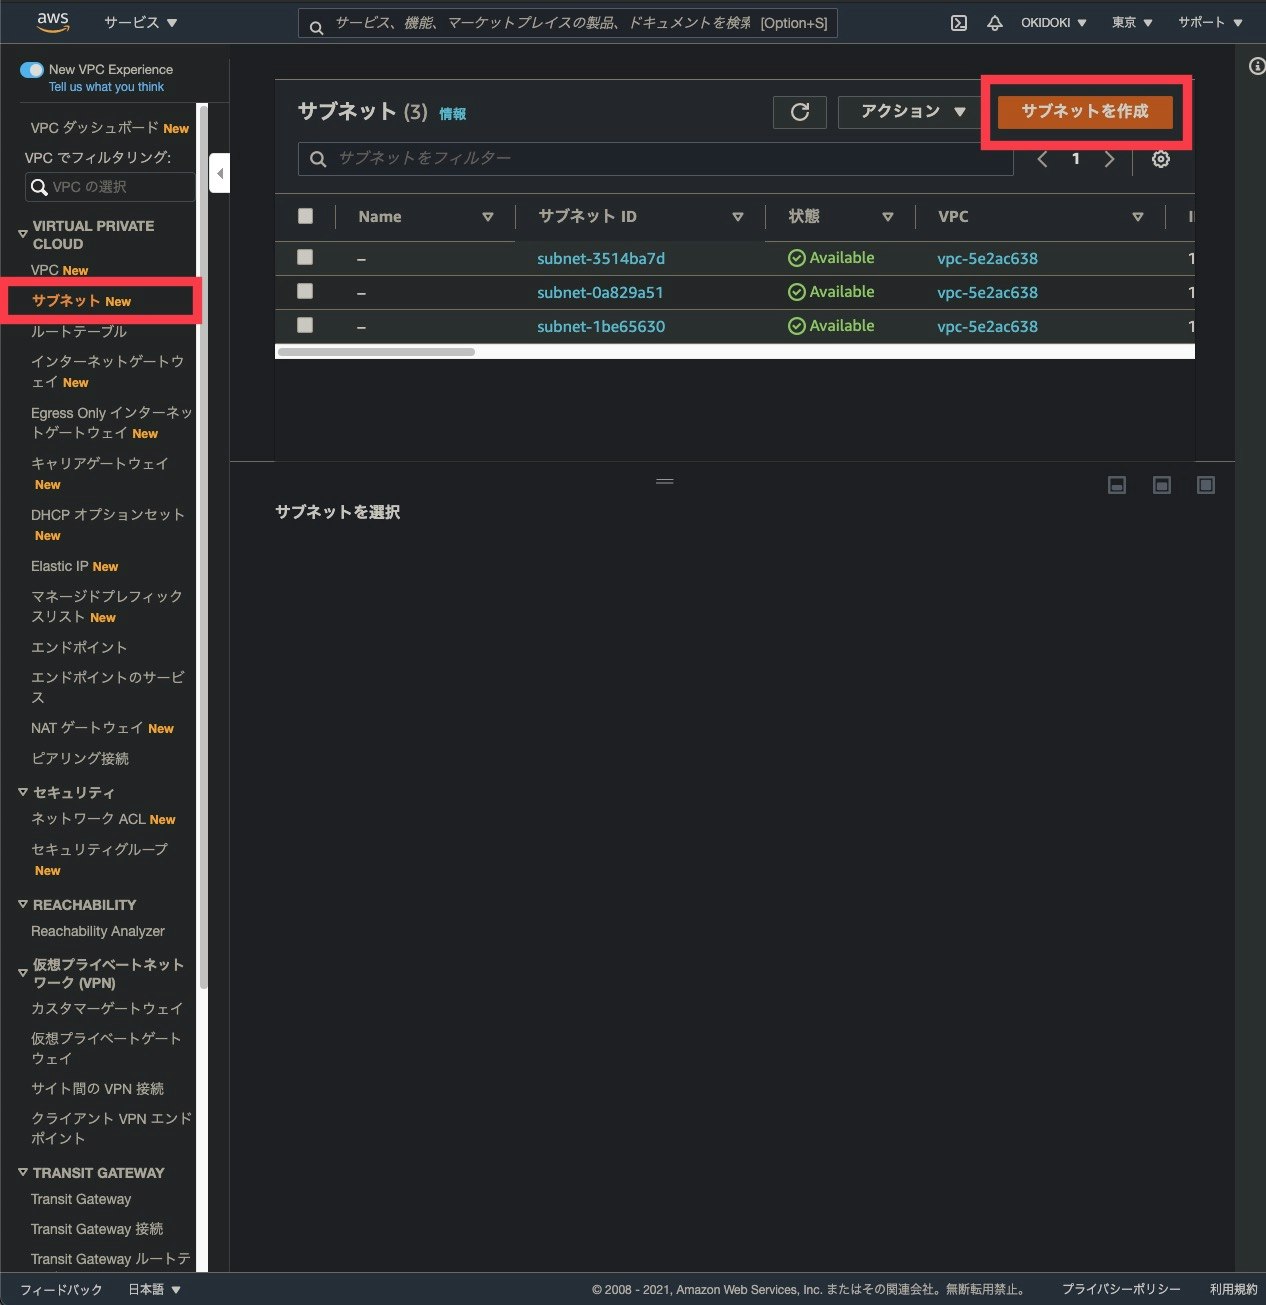This screenshot has height=1305, width=1266.
Task: Open the notifications bell icon
Action: [x=994, y=22]
